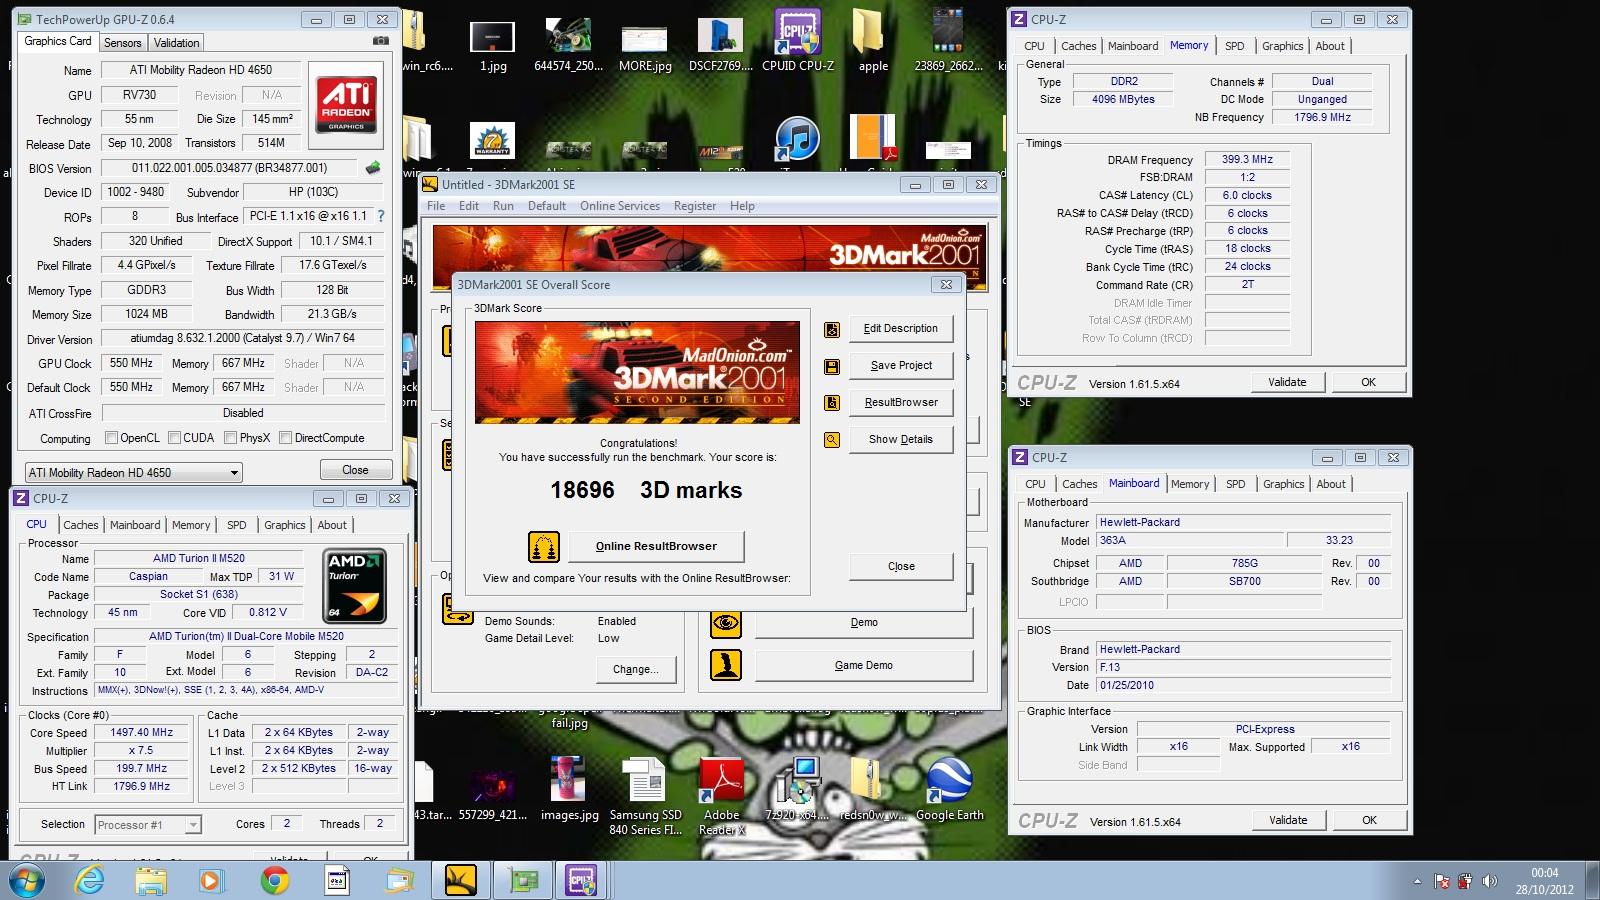Screen dimensions: 1600x900
Task: Switch to the Sensors tab in GPU-Z
Action: click(x=122, y=43)
